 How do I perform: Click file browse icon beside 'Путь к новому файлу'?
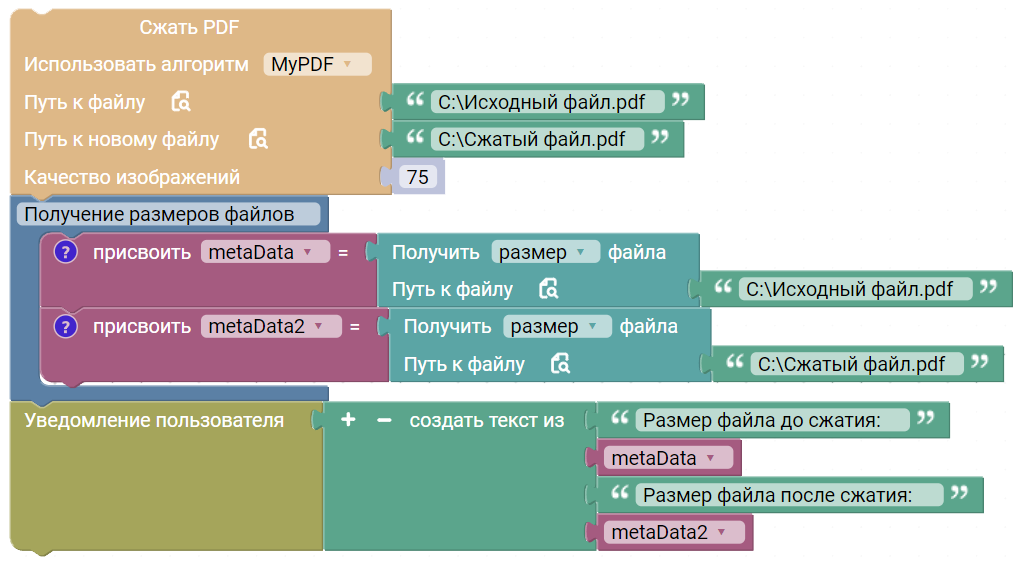(x=259, y=139)
